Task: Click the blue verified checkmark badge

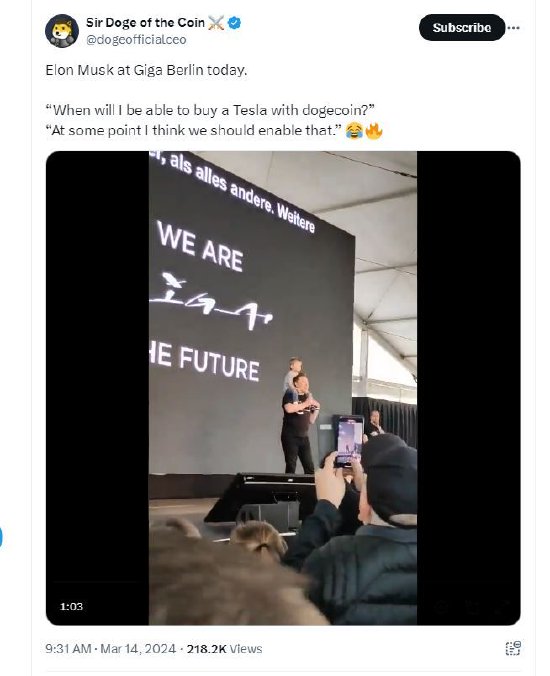Action: [234, 23]
